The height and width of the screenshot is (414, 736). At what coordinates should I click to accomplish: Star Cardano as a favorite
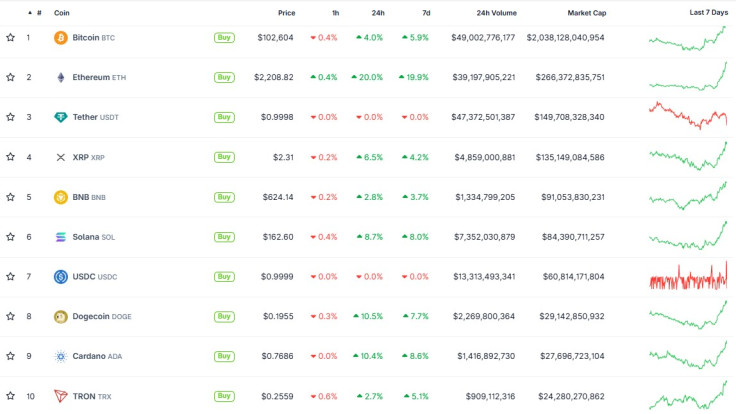[10, 356]
